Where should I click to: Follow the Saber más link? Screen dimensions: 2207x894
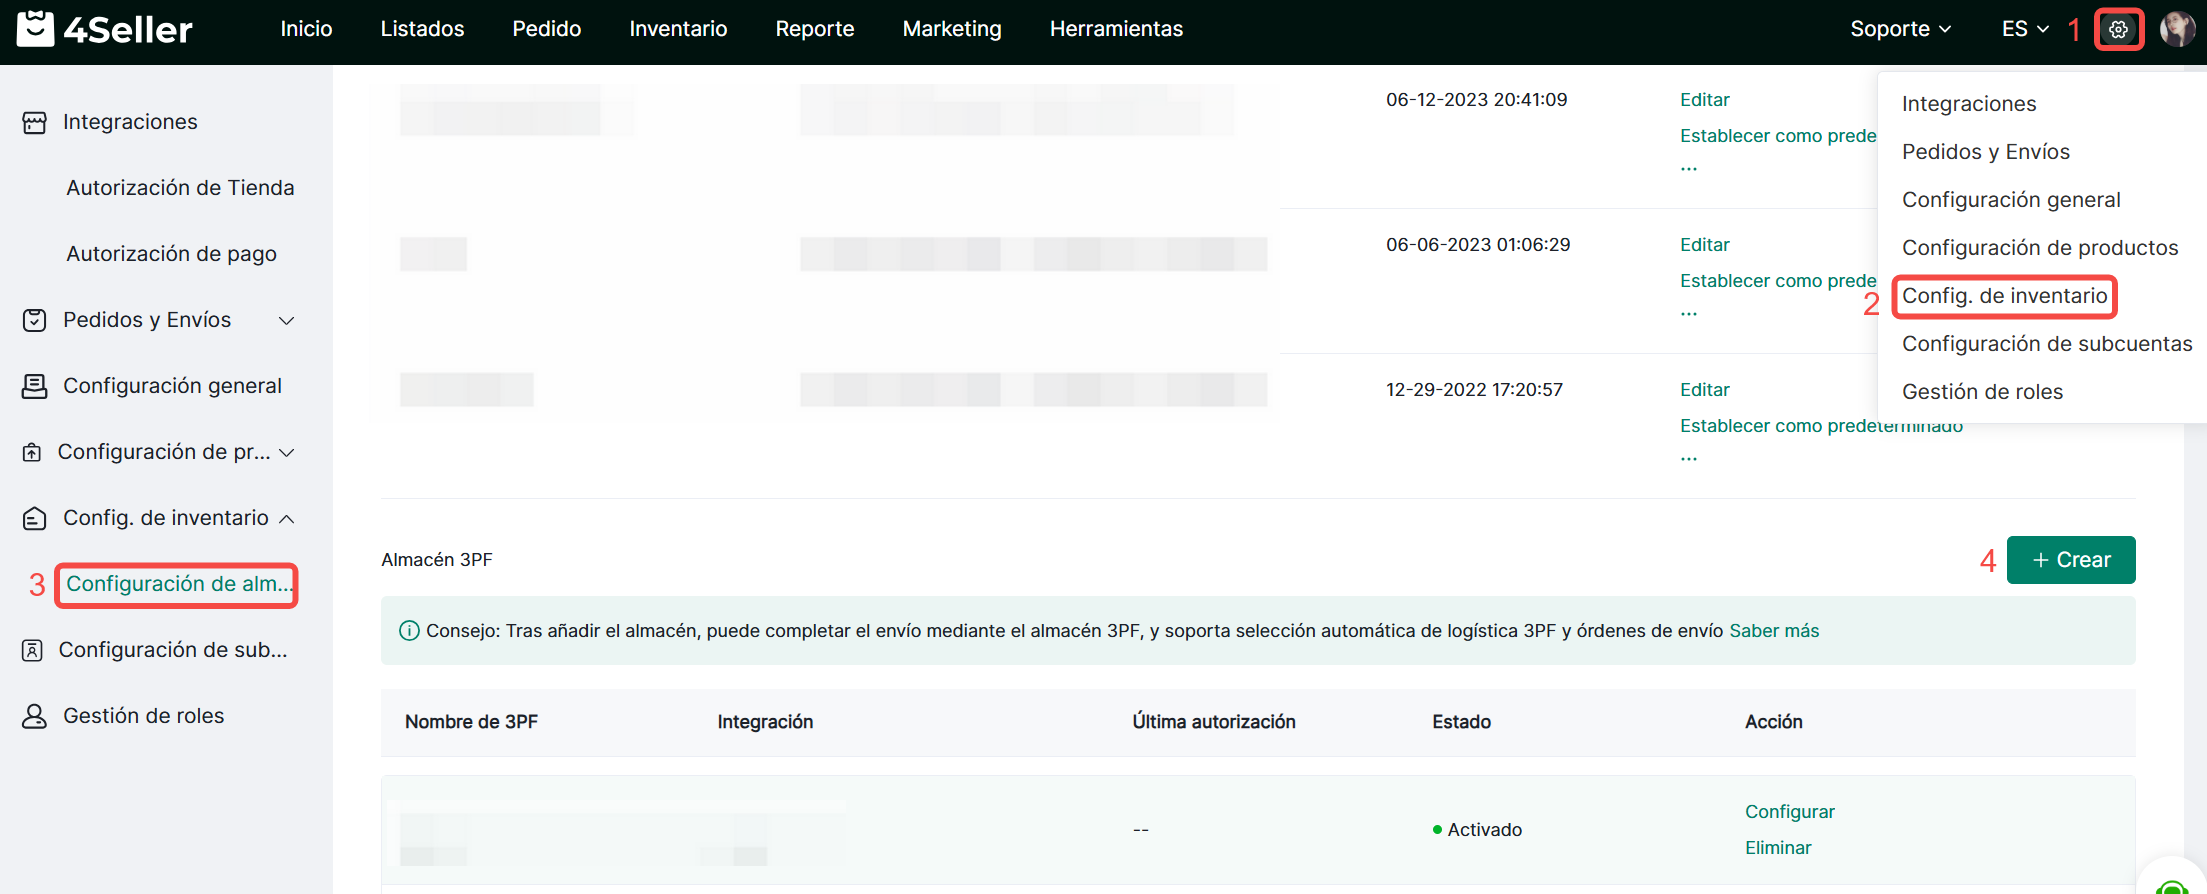tap(1774, 631)
